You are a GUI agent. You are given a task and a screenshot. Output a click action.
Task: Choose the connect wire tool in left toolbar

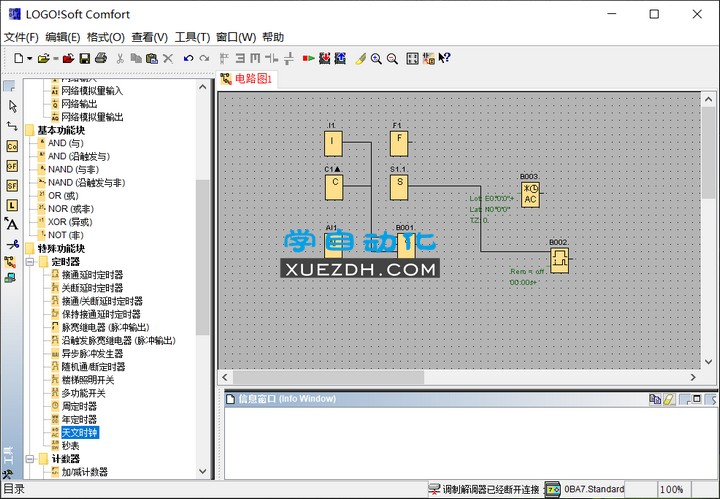tap(12, 126)
